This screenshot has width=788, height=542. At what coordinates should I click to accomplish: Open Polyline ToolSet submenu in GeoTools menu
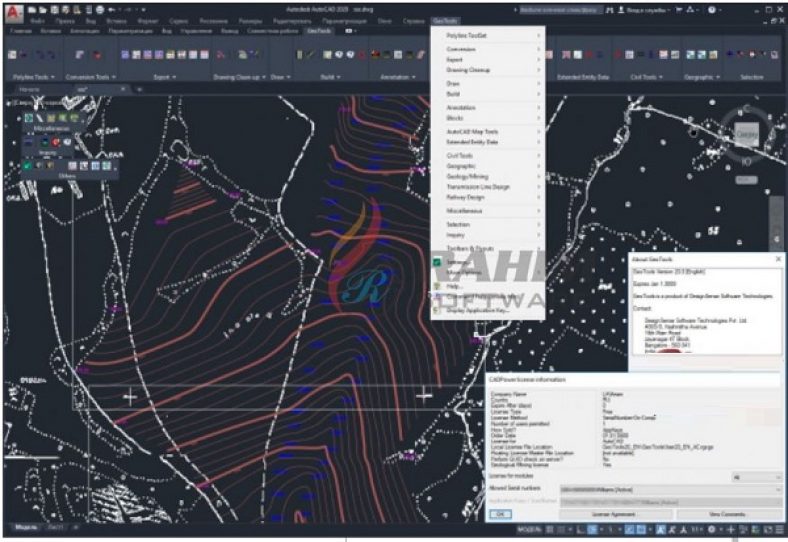(487, 36)
